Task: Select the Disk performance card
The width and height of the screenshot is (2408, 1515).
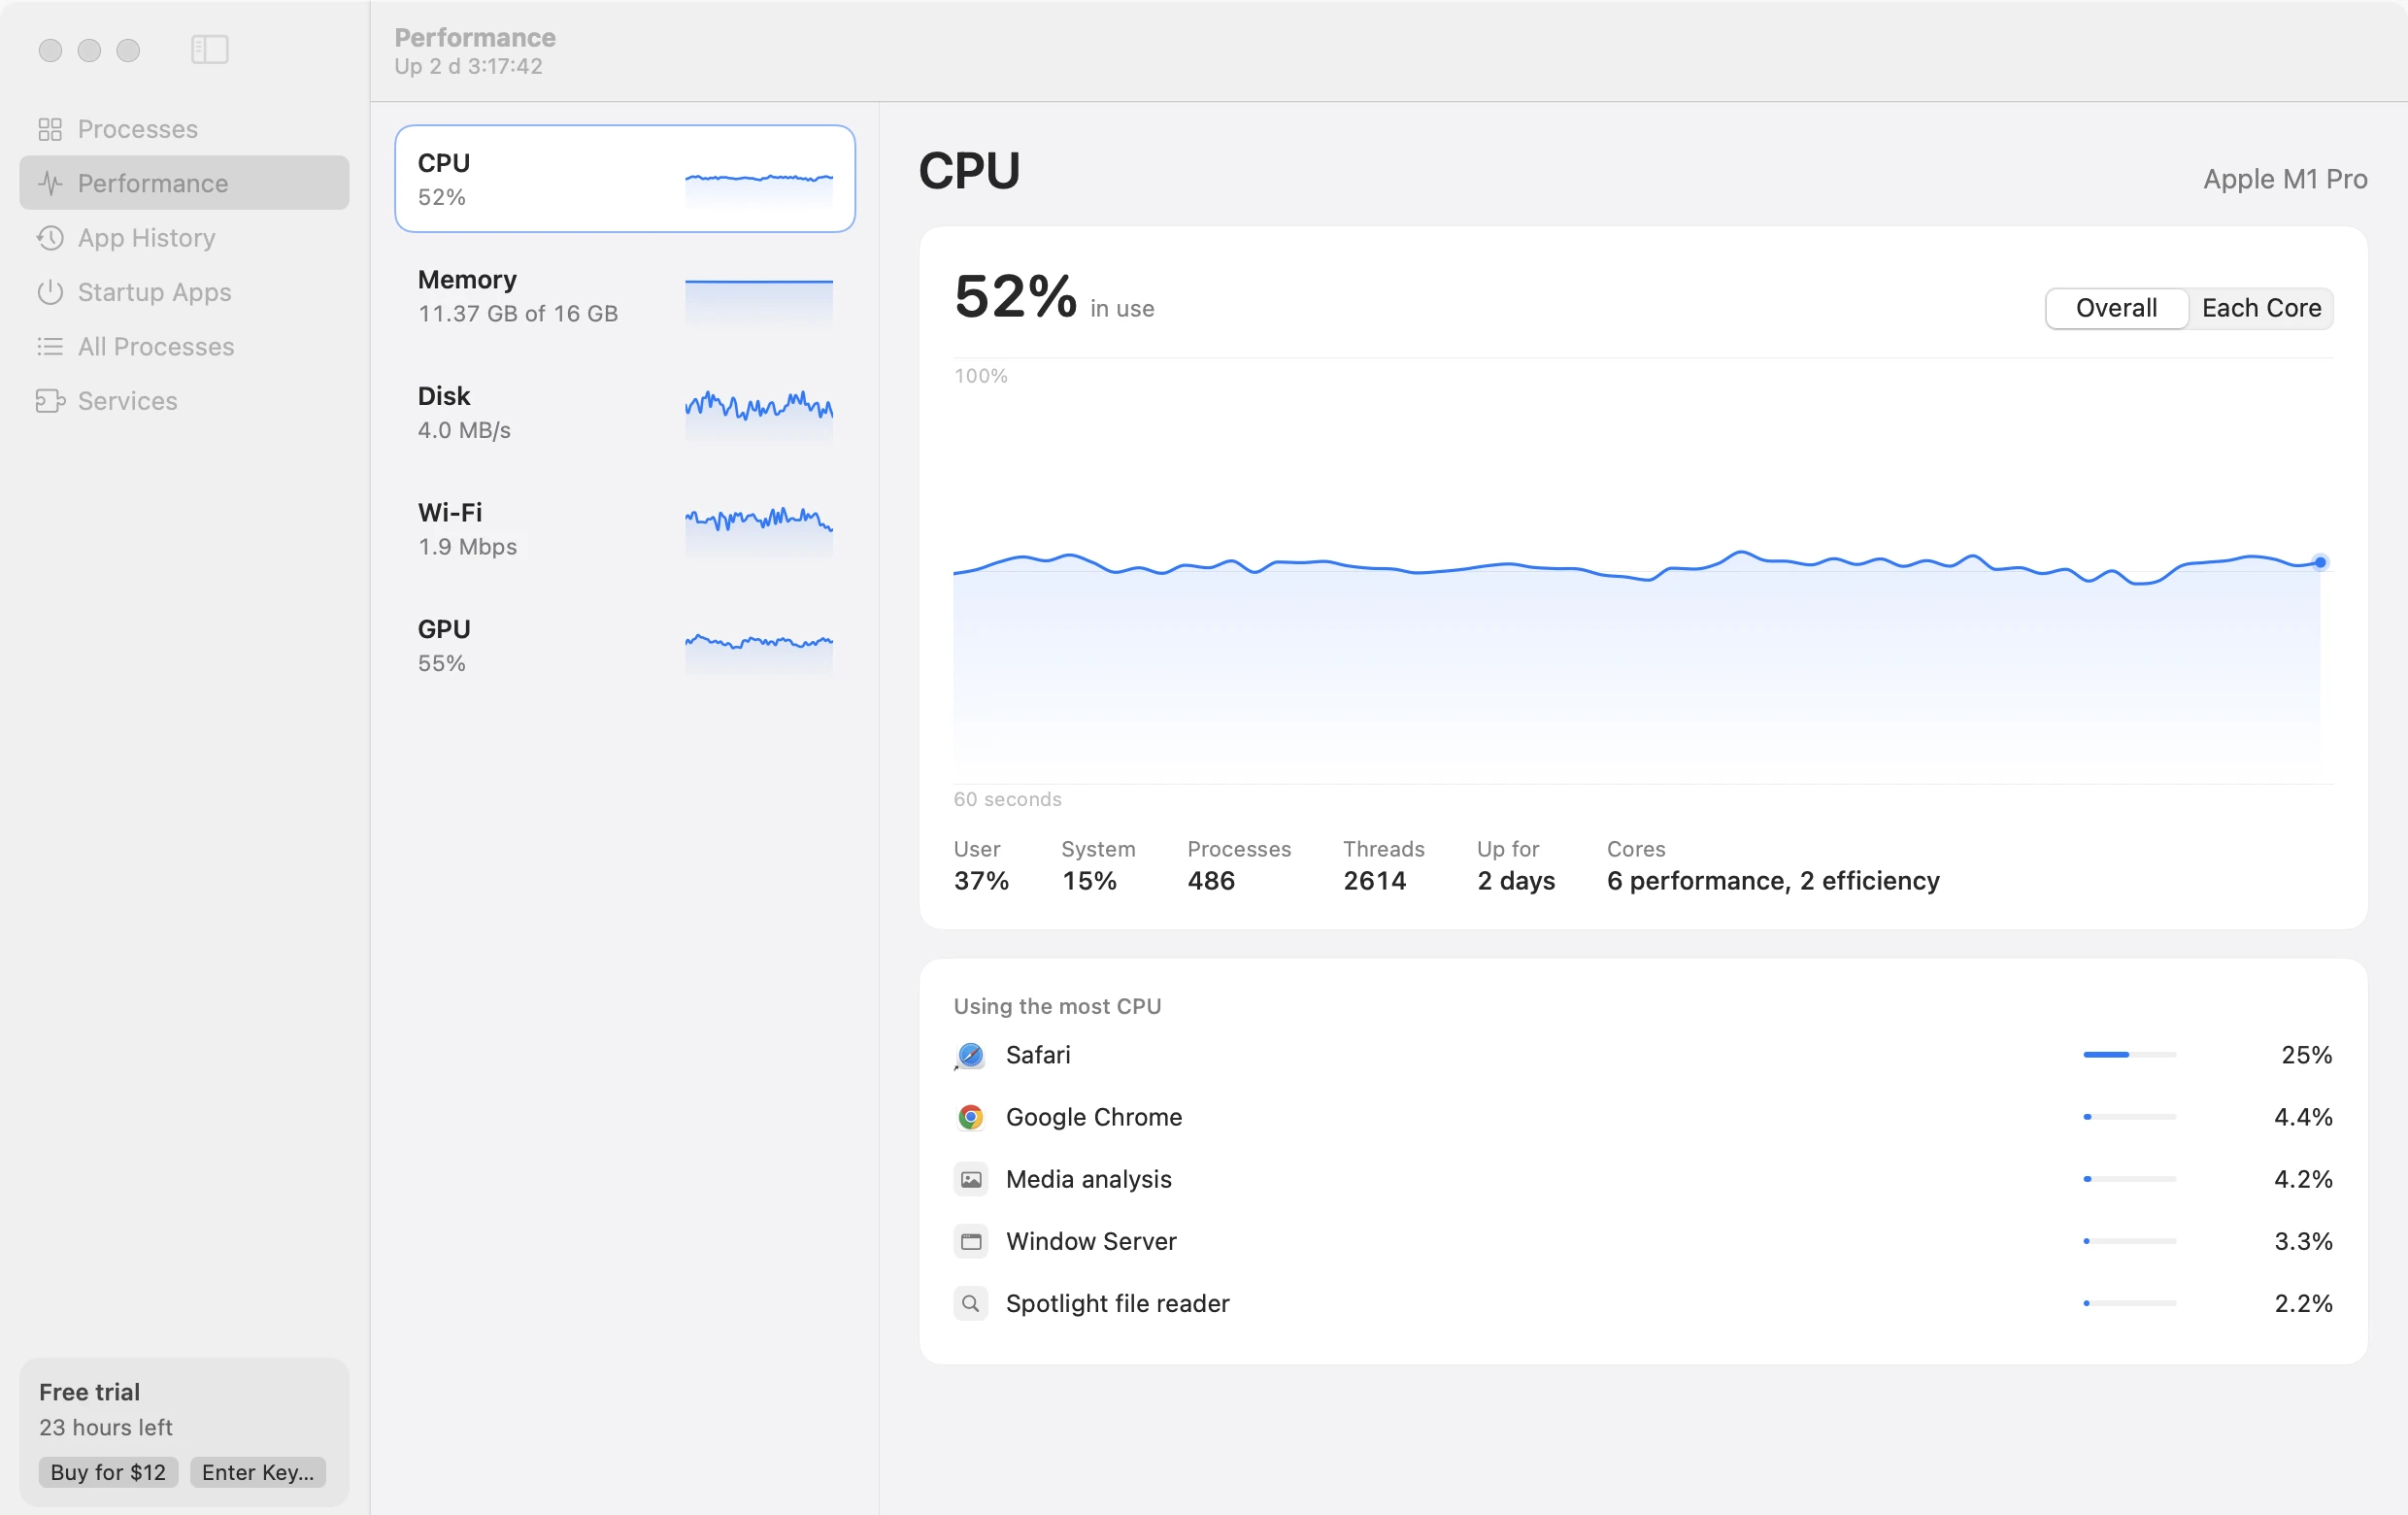Action: click(x=625, y=412)
